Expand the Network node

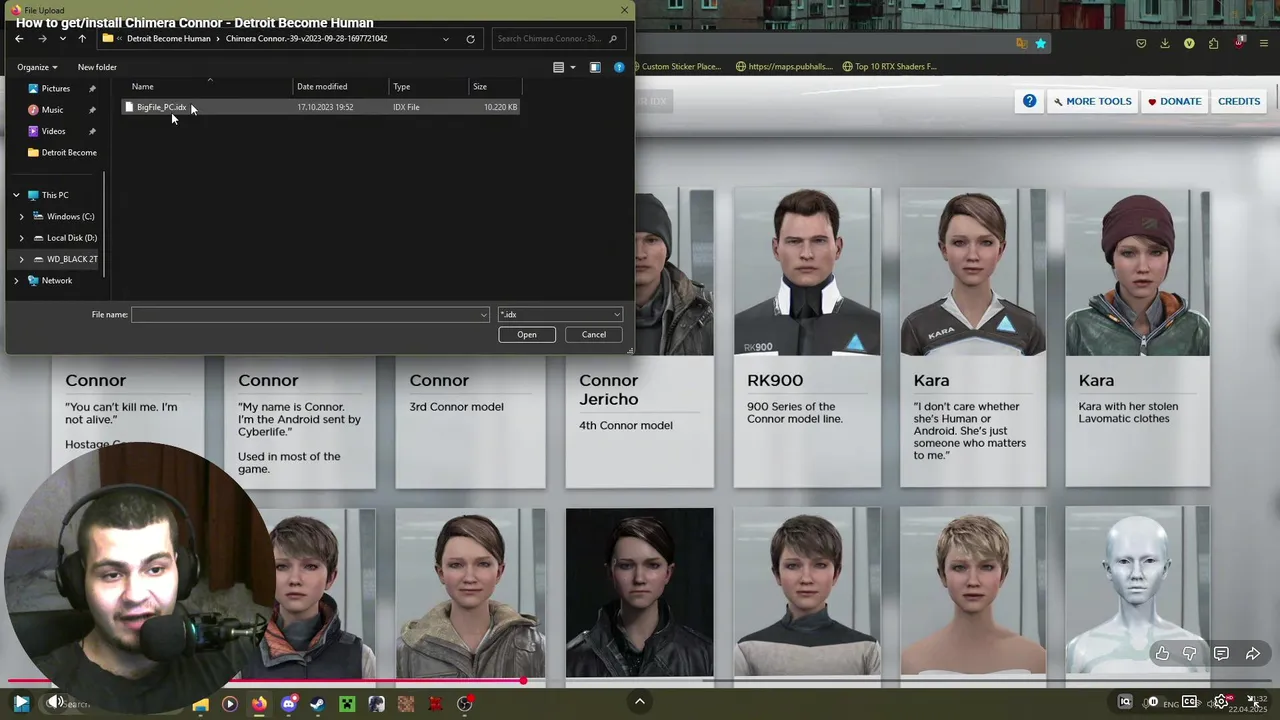click(16, 281)
